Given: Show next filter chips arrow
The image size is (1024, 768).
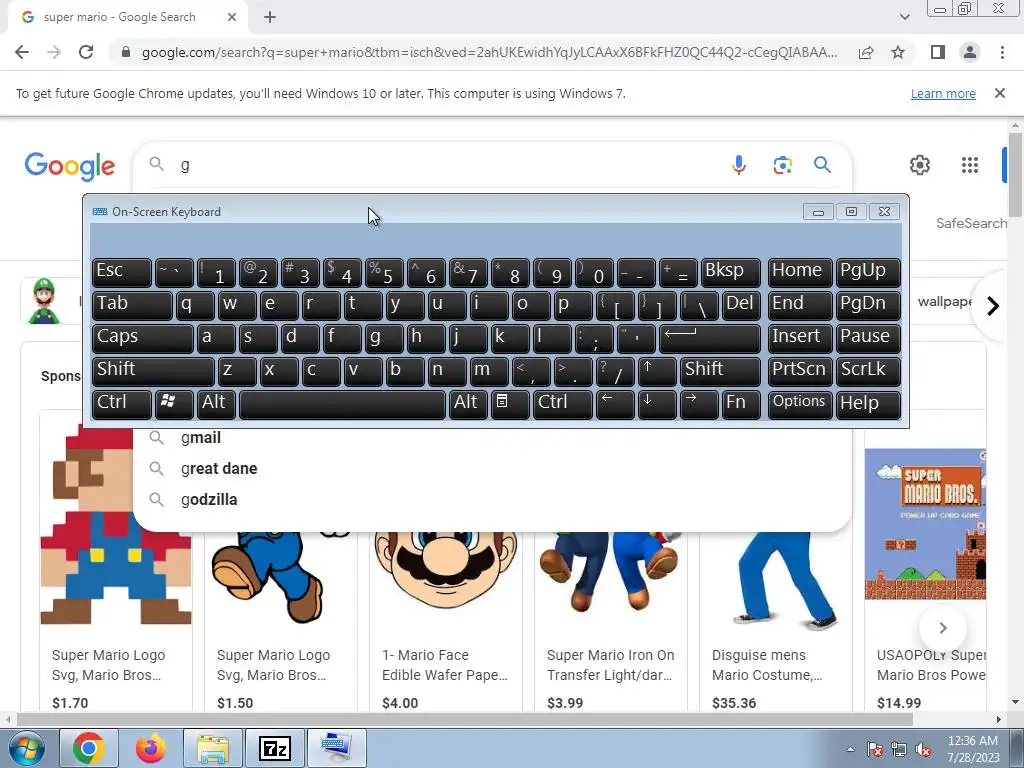Looking at the screenshot, I should (x=993, y=305).
